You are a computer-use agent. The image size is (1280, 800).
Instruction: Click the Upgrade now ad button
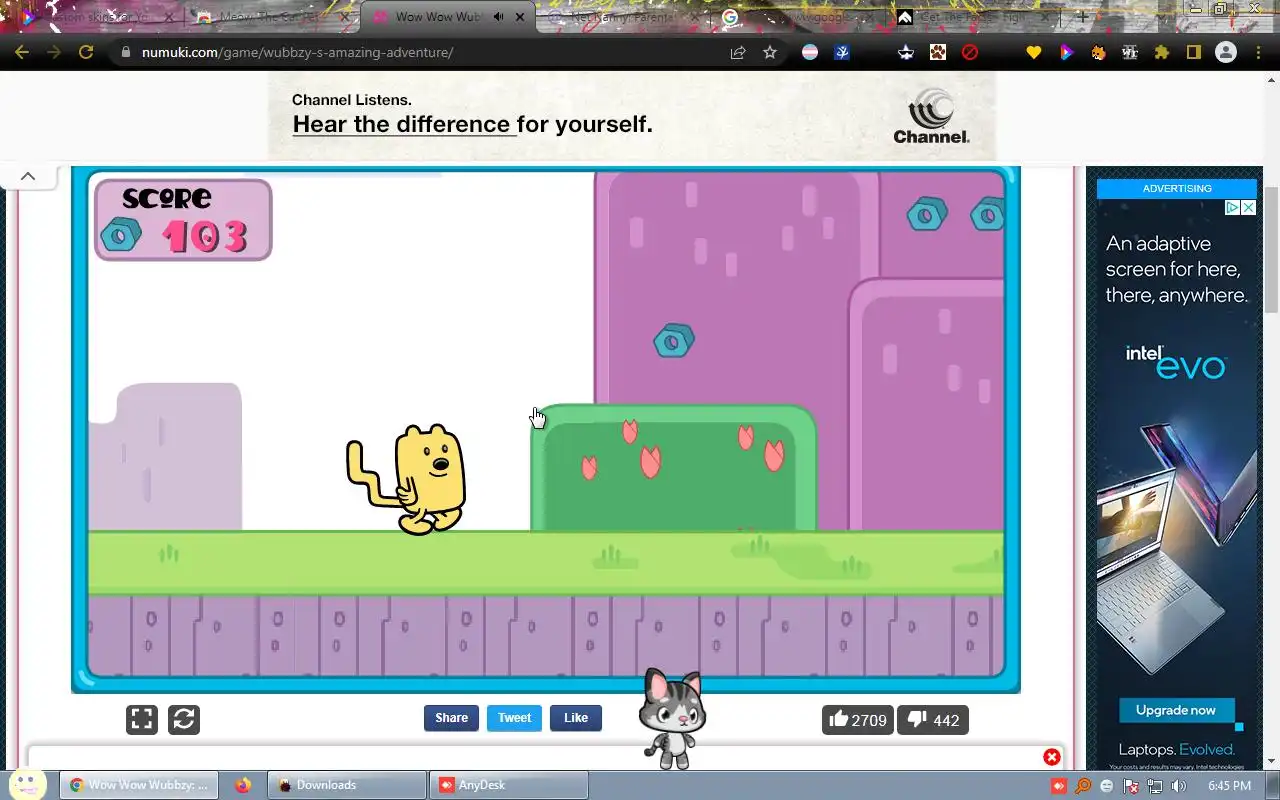coord(1176,710)
